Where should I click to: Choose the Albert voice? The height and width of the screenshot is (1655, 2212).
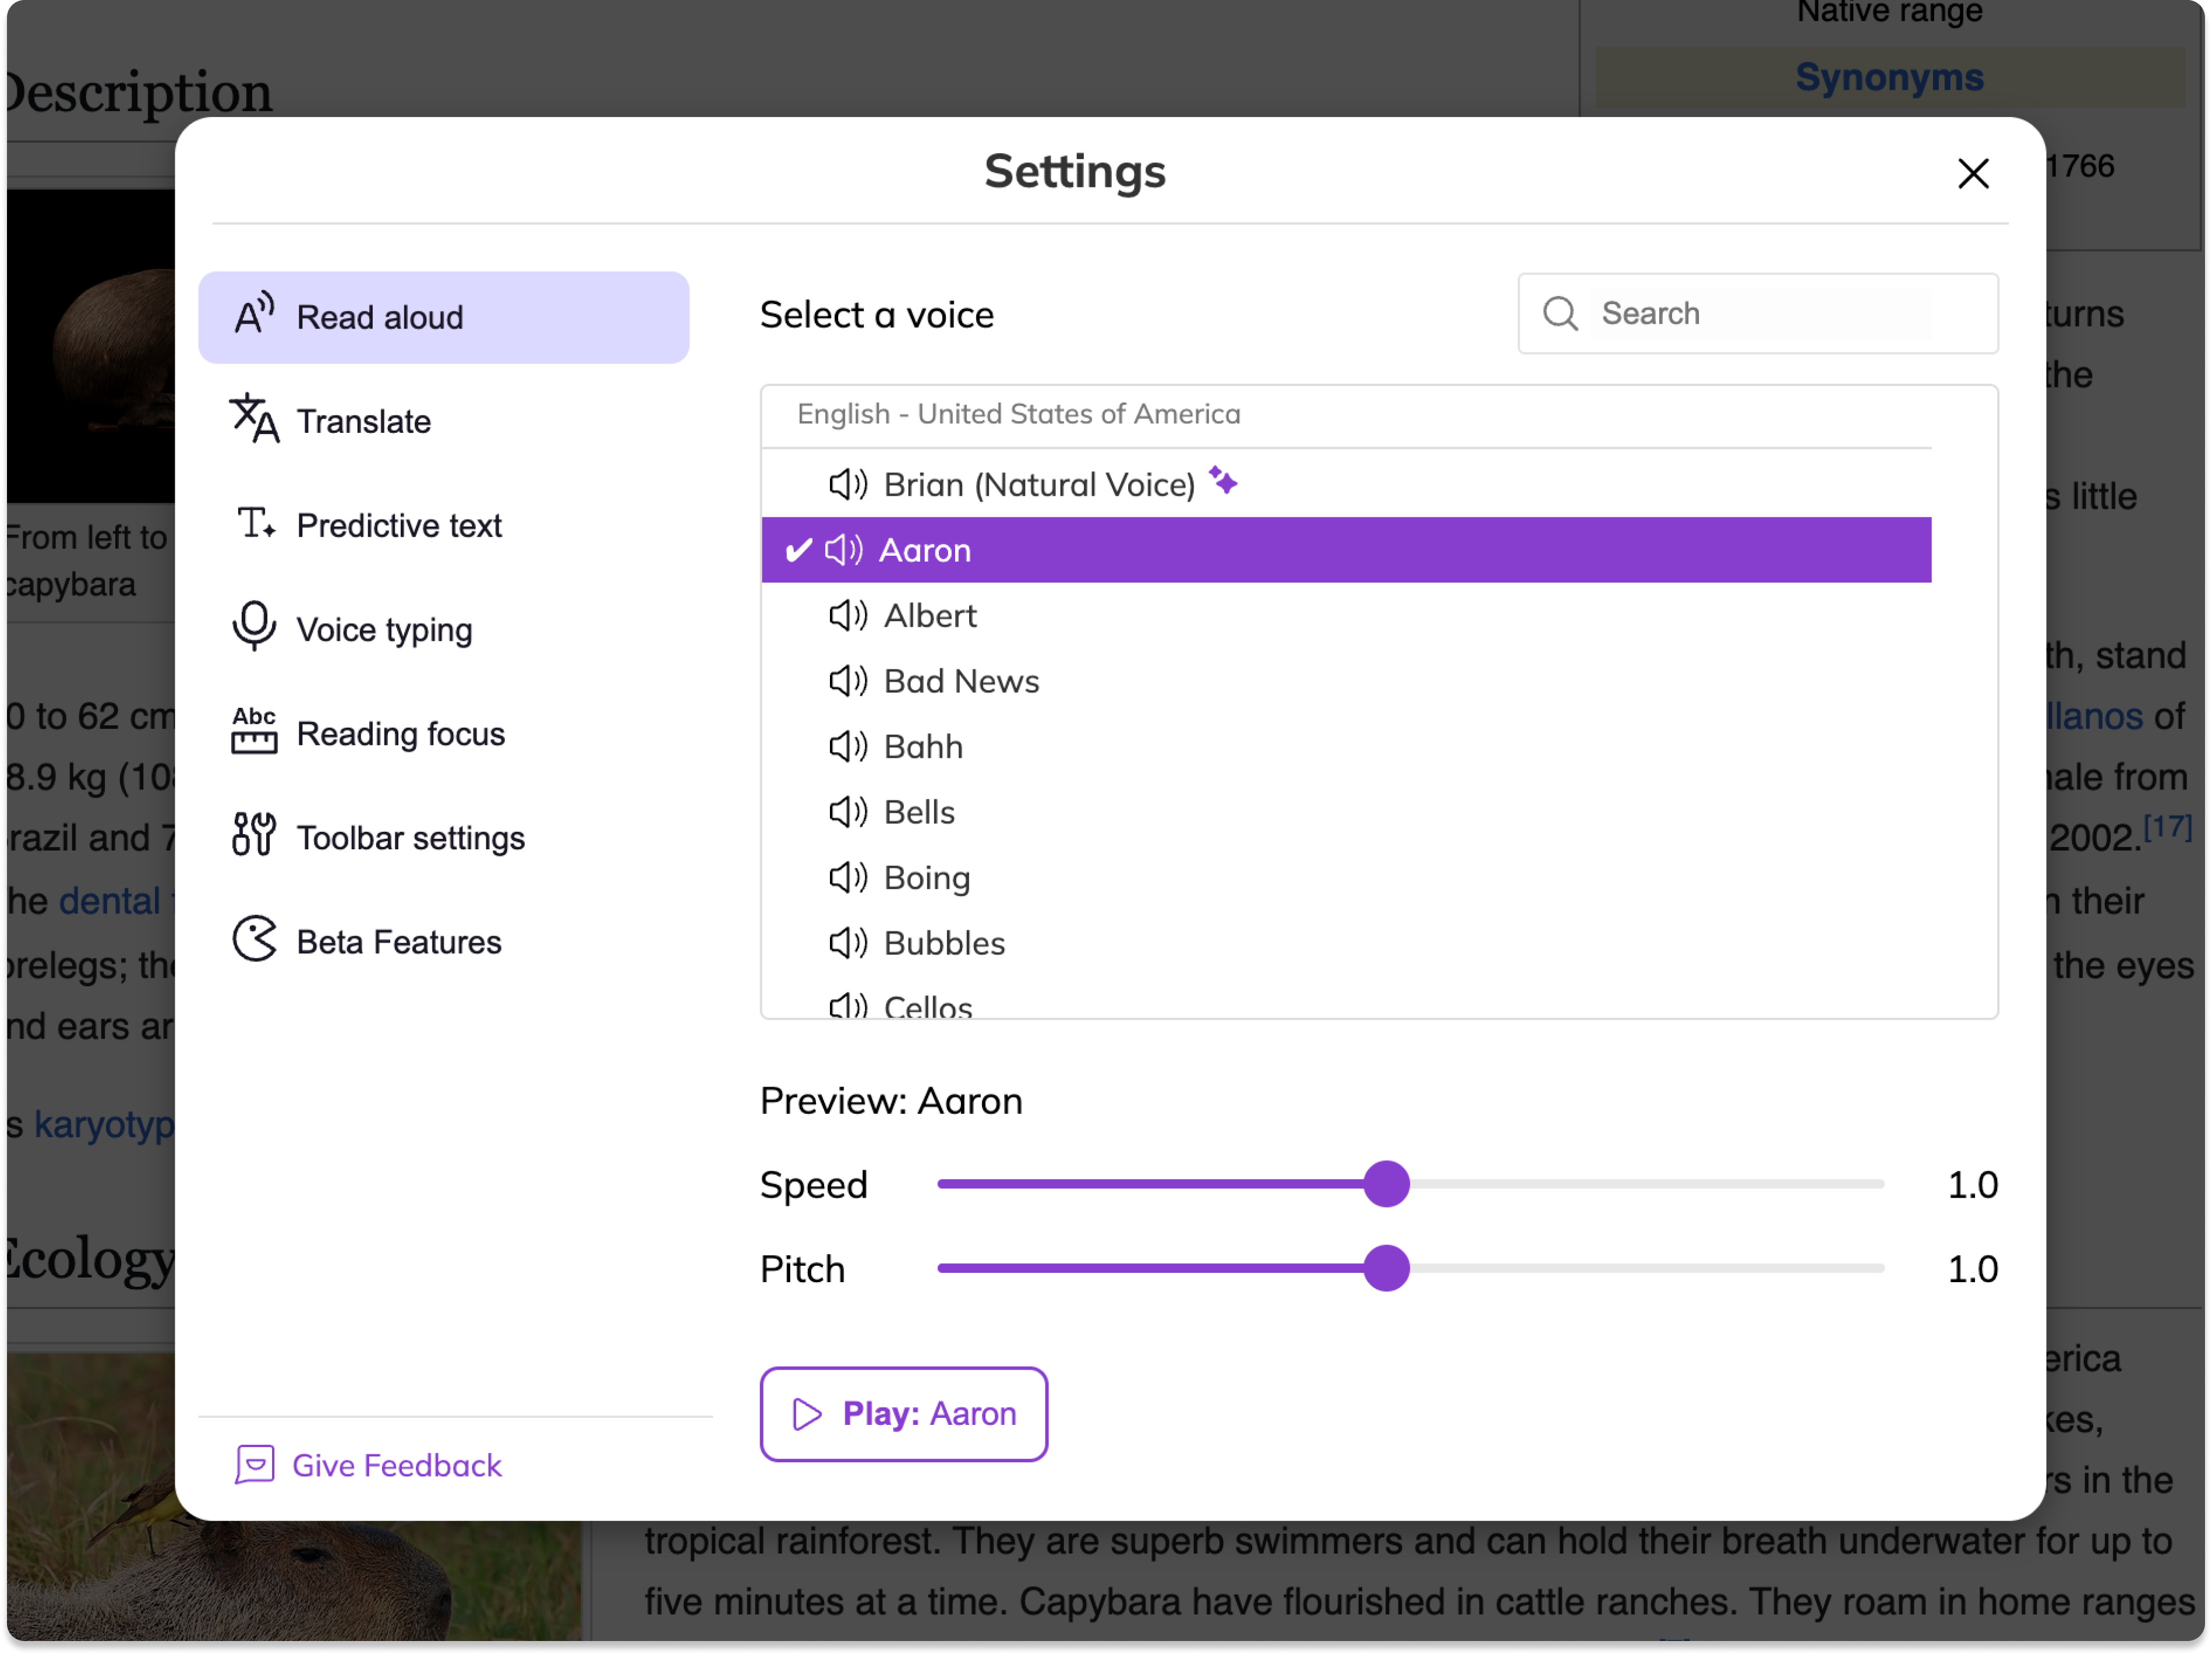pyautogui.click(x=1346, y=615)
